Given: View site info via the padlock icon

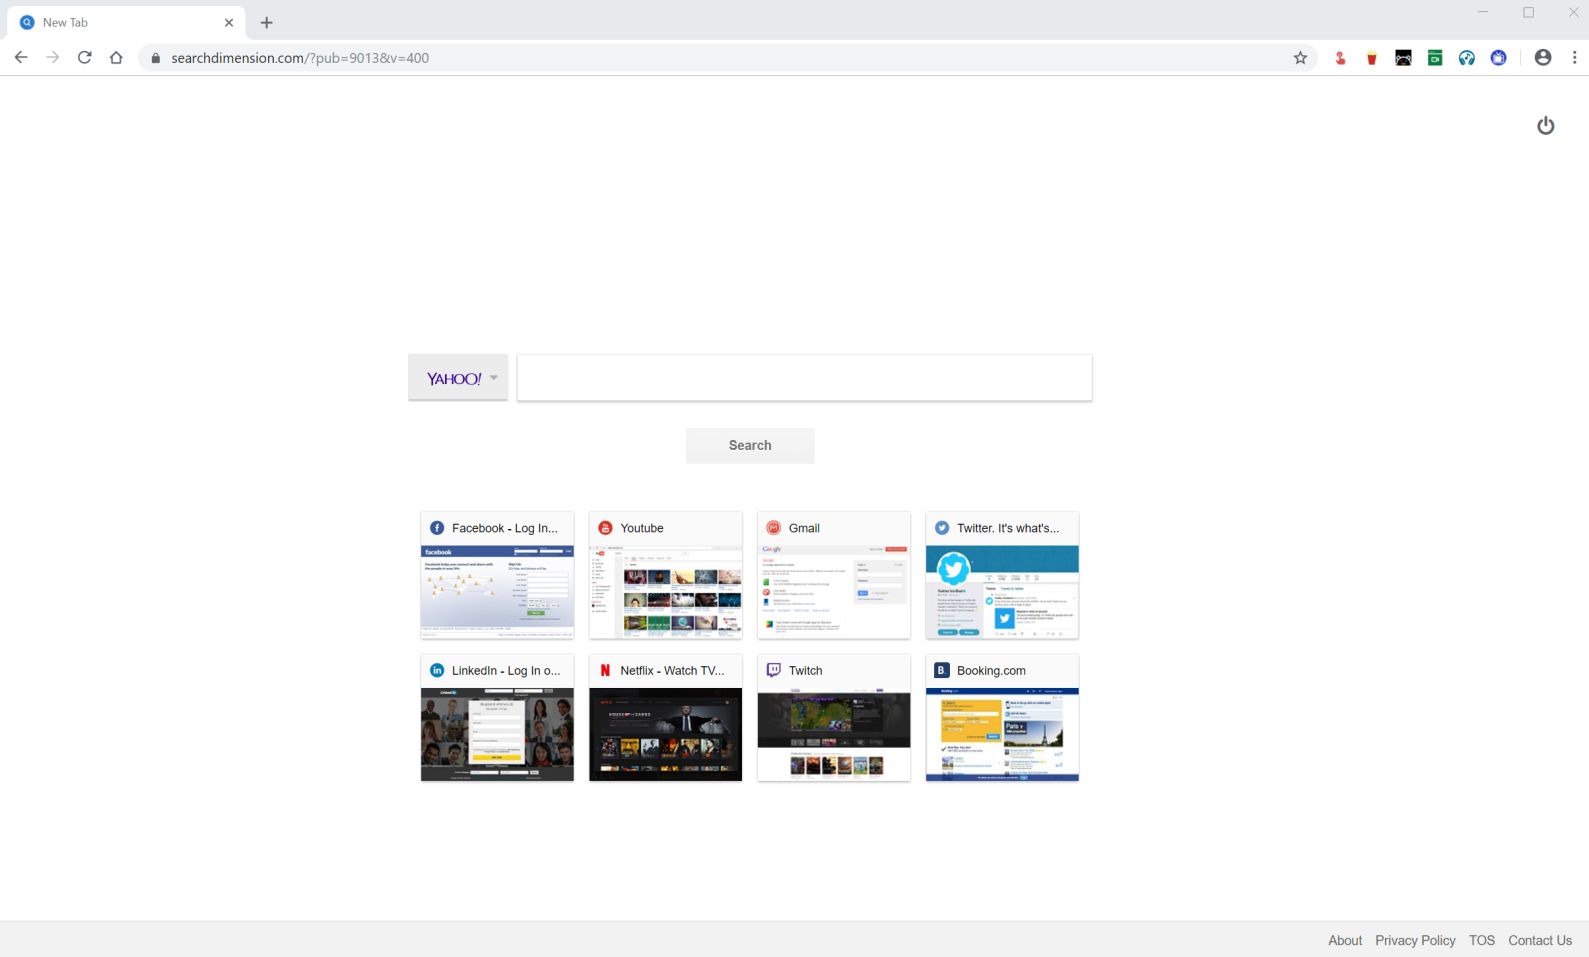Looking at the screenshot, I should [155, 58].
